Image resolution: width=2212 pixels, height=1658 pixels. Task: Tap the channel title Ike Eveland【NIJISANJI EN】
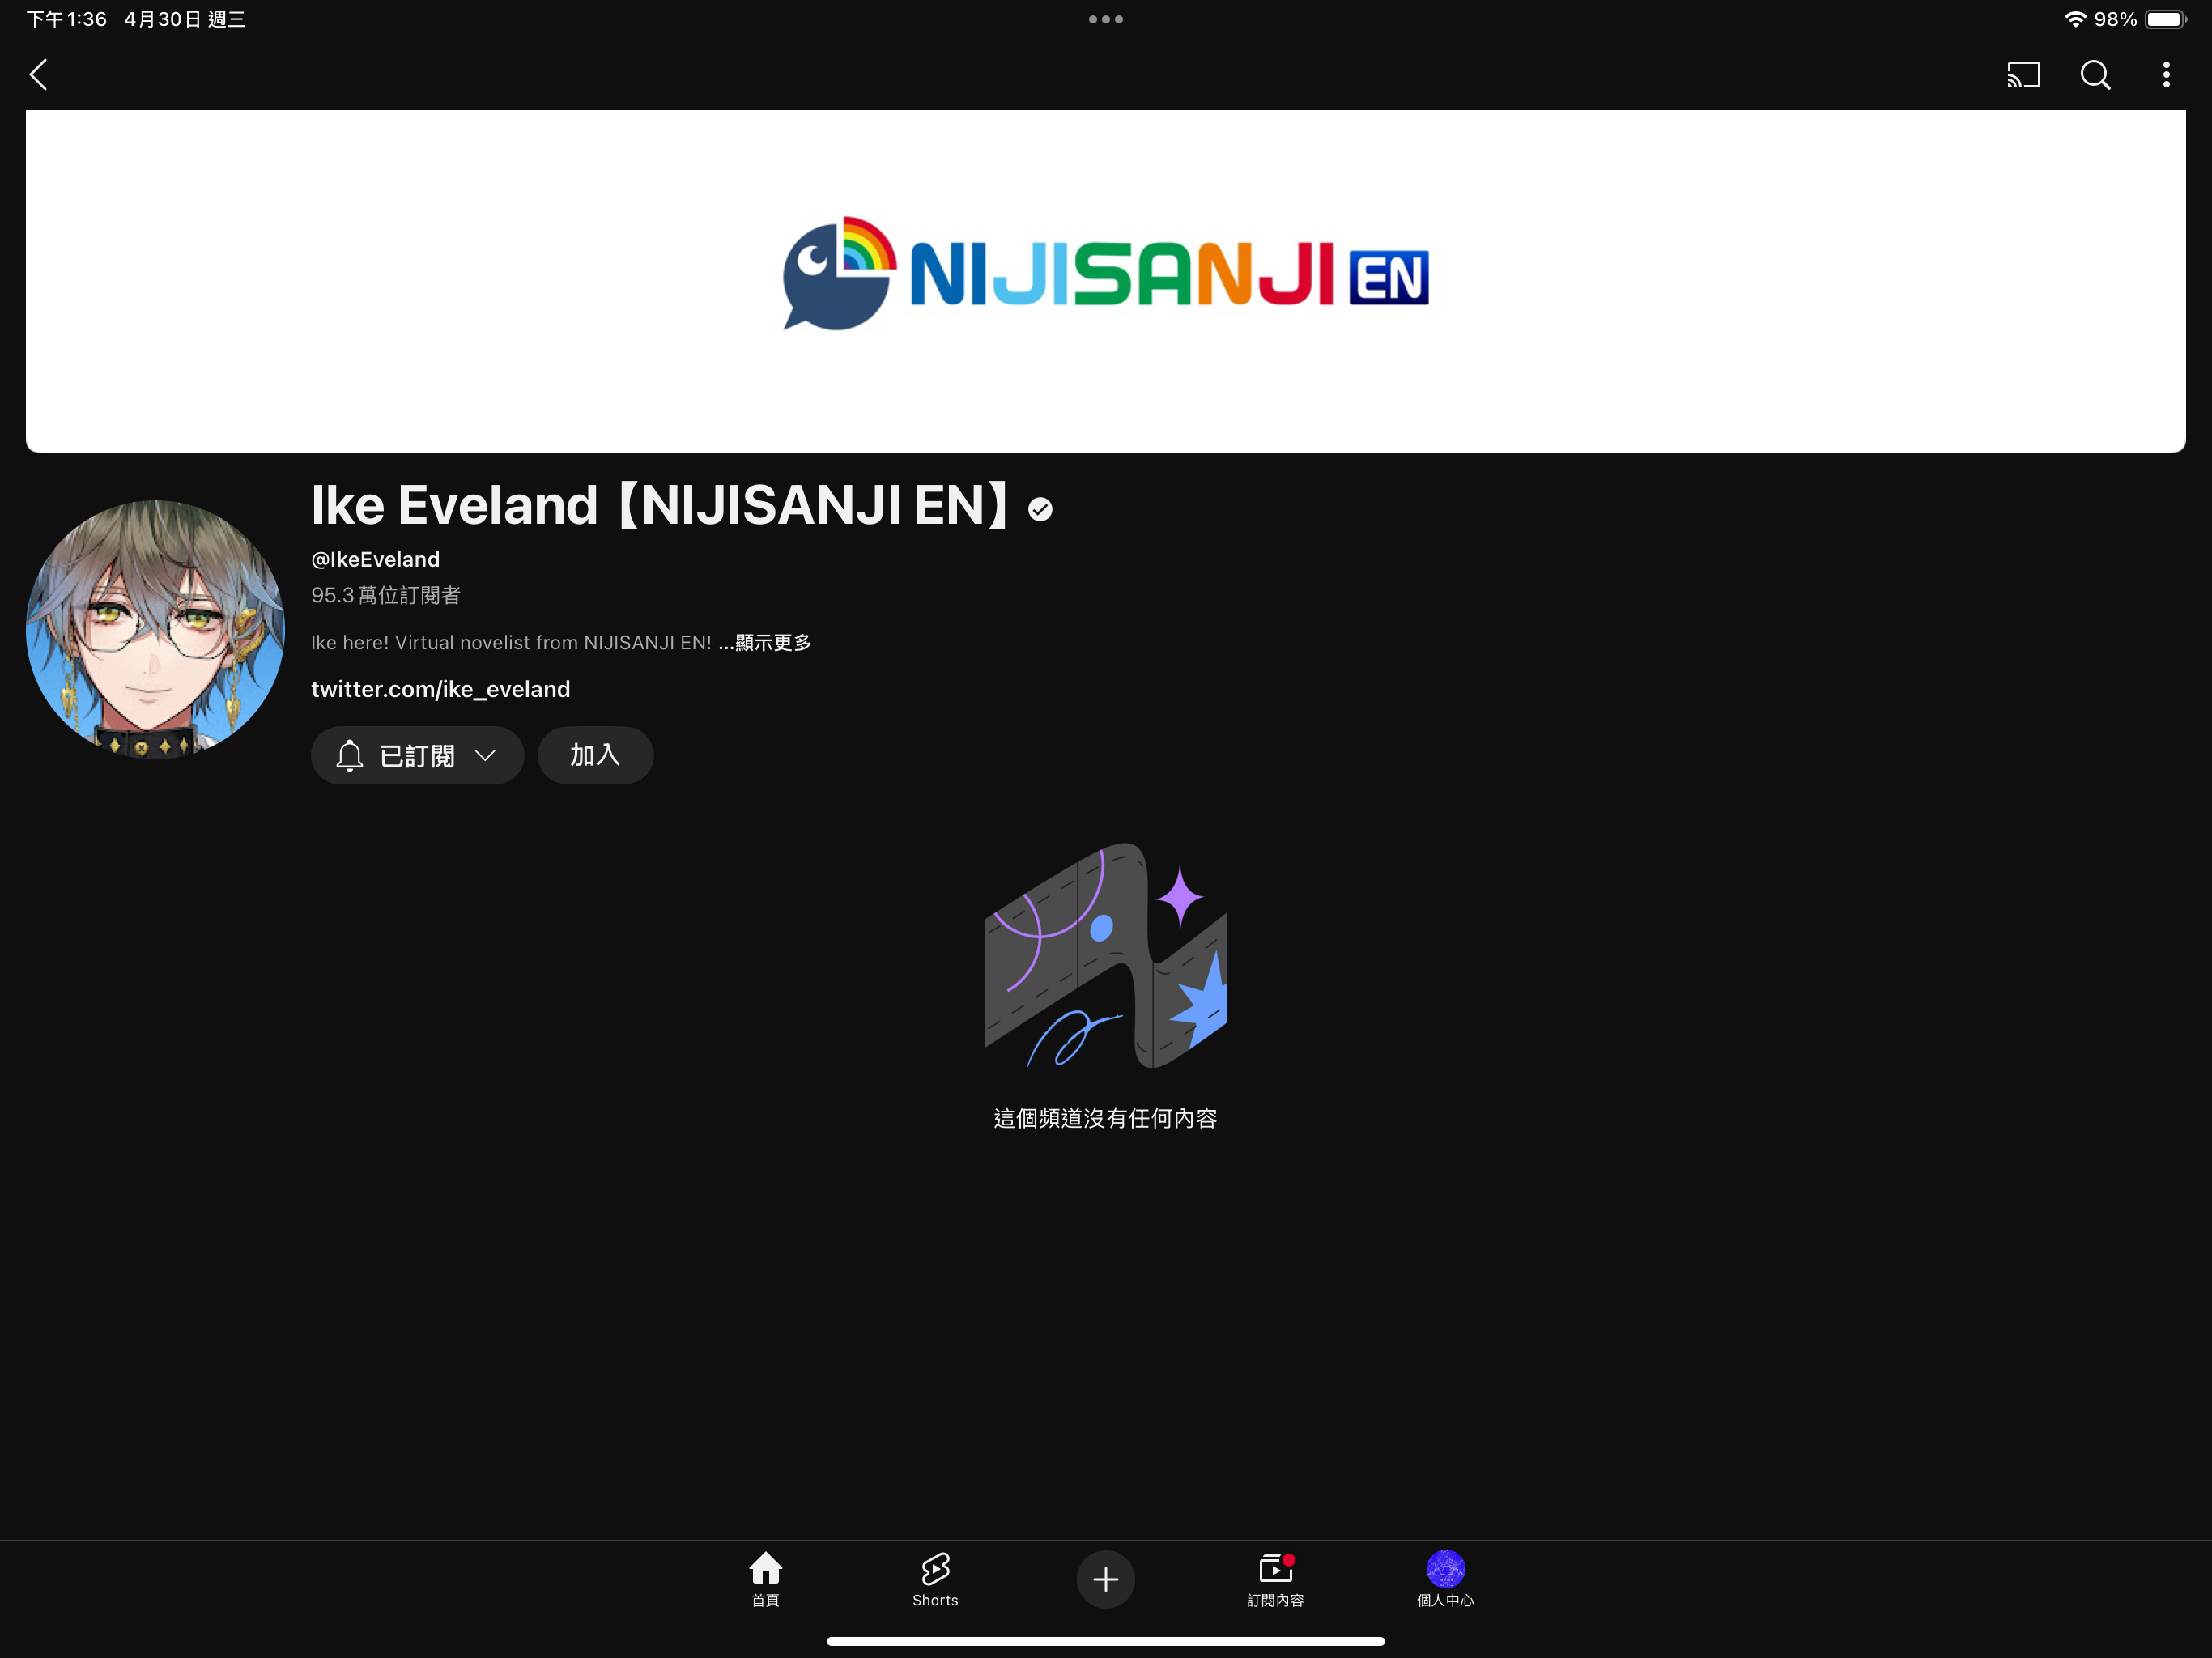(x=661, y=505)
